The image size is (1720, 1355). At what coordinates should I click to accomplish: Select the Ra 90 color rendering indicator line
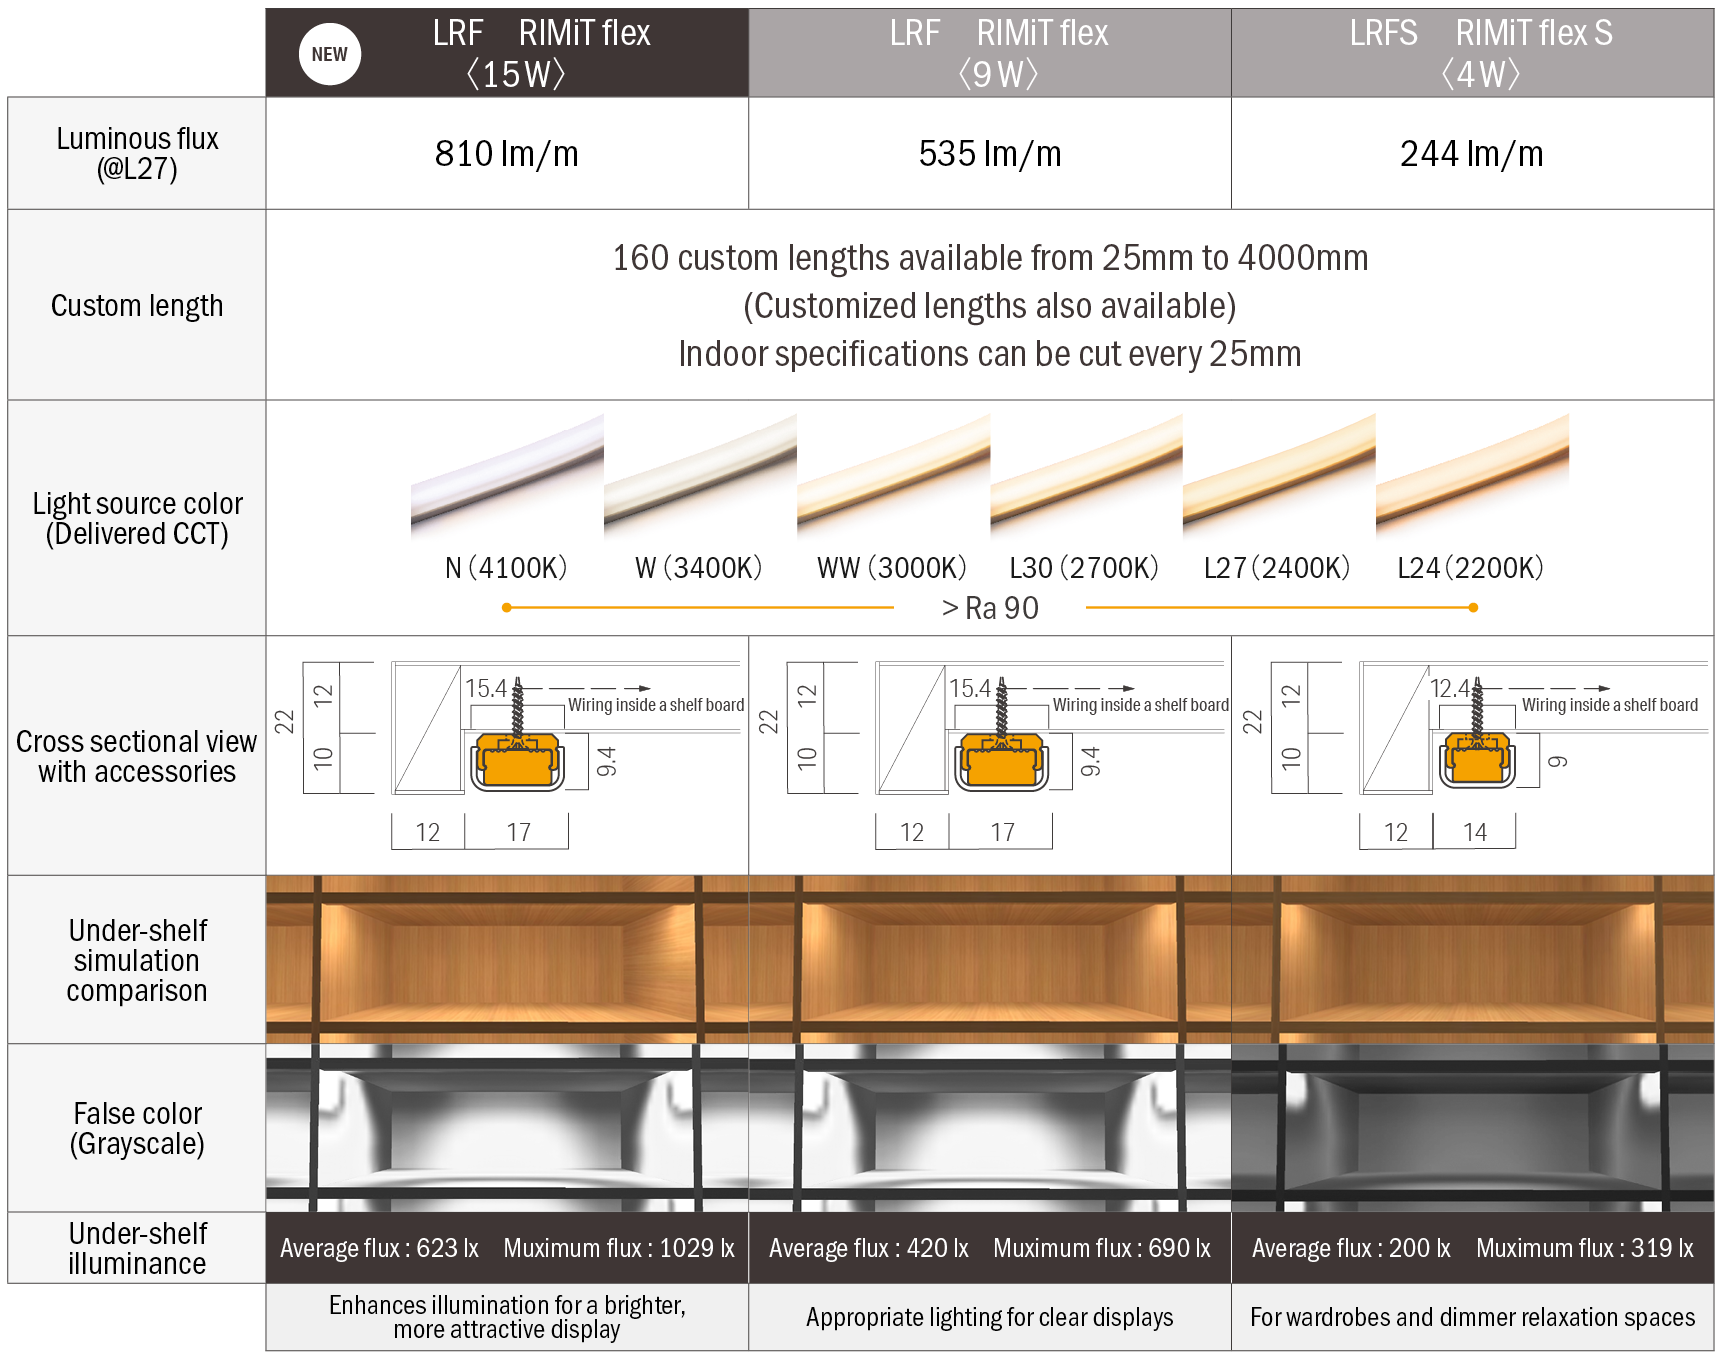988,605
